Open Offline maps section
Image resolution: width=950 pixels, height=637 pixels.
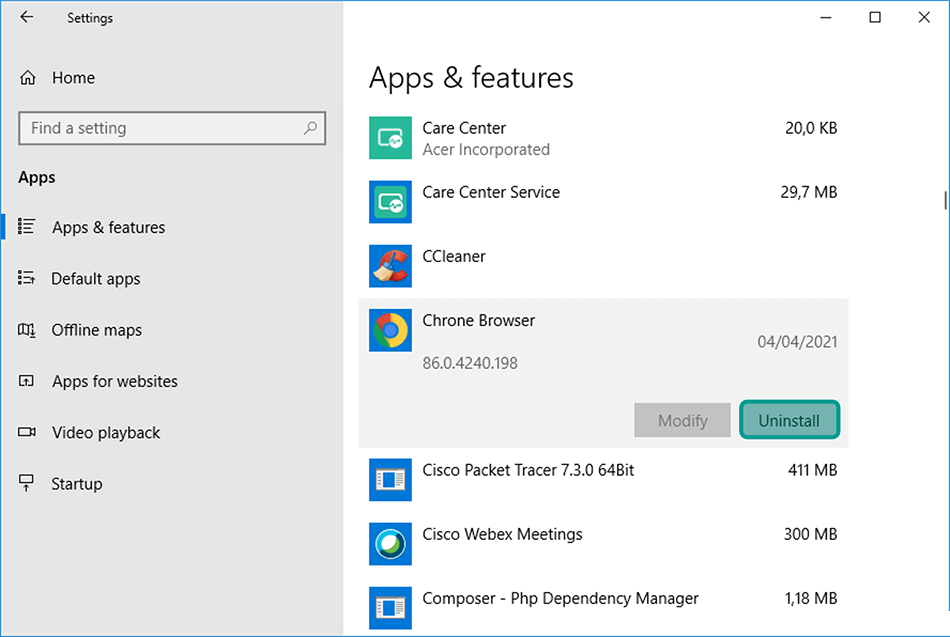[x=97, y=330]
